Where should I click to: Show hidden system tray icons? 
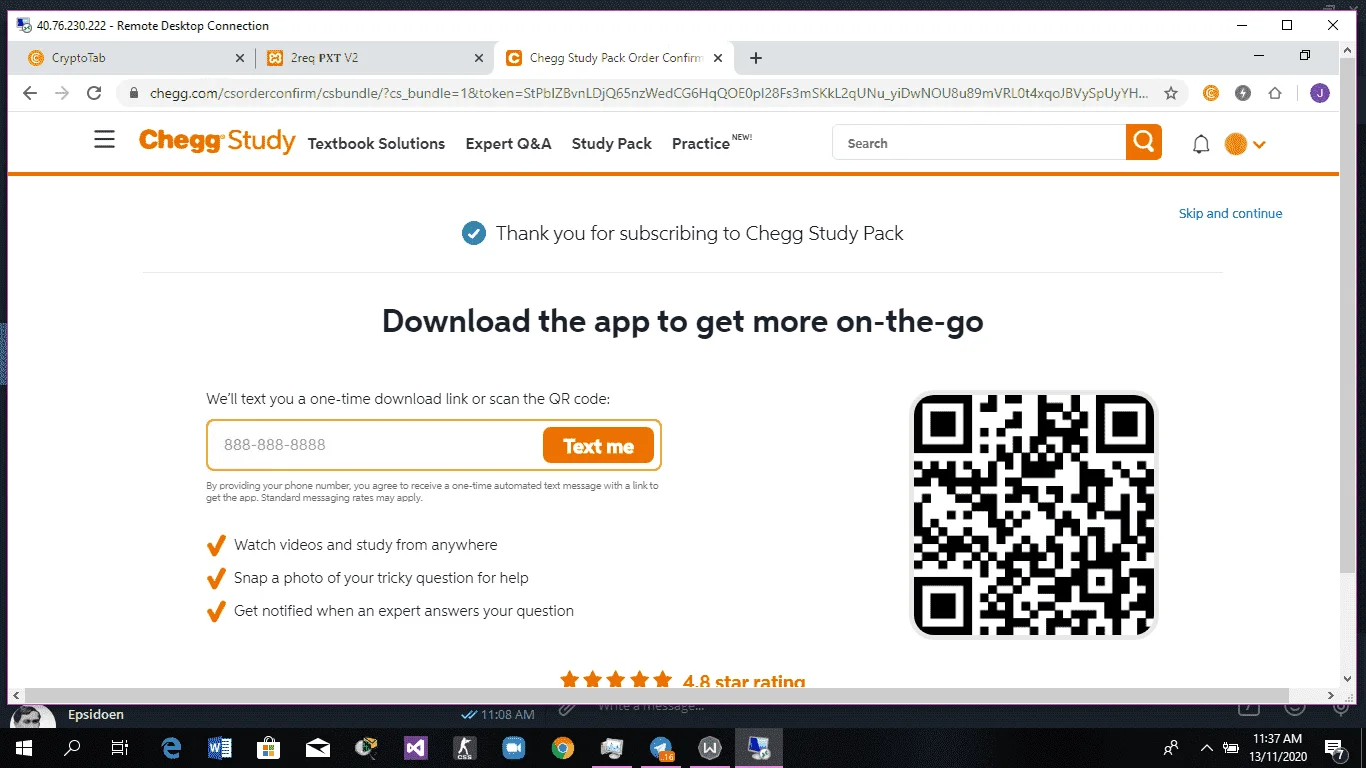[1206, 747]
